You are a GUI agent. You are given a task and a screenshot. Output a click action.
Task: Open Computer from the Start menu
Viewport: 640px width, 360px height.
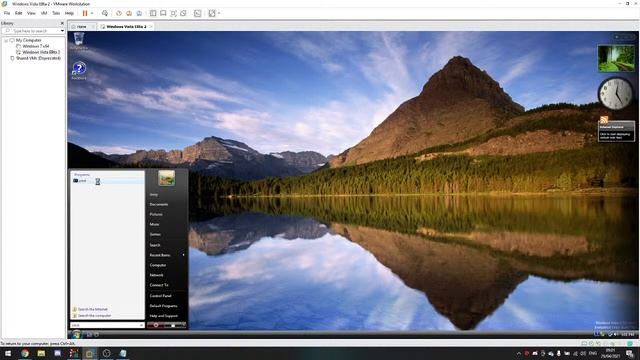pos(158,265)
